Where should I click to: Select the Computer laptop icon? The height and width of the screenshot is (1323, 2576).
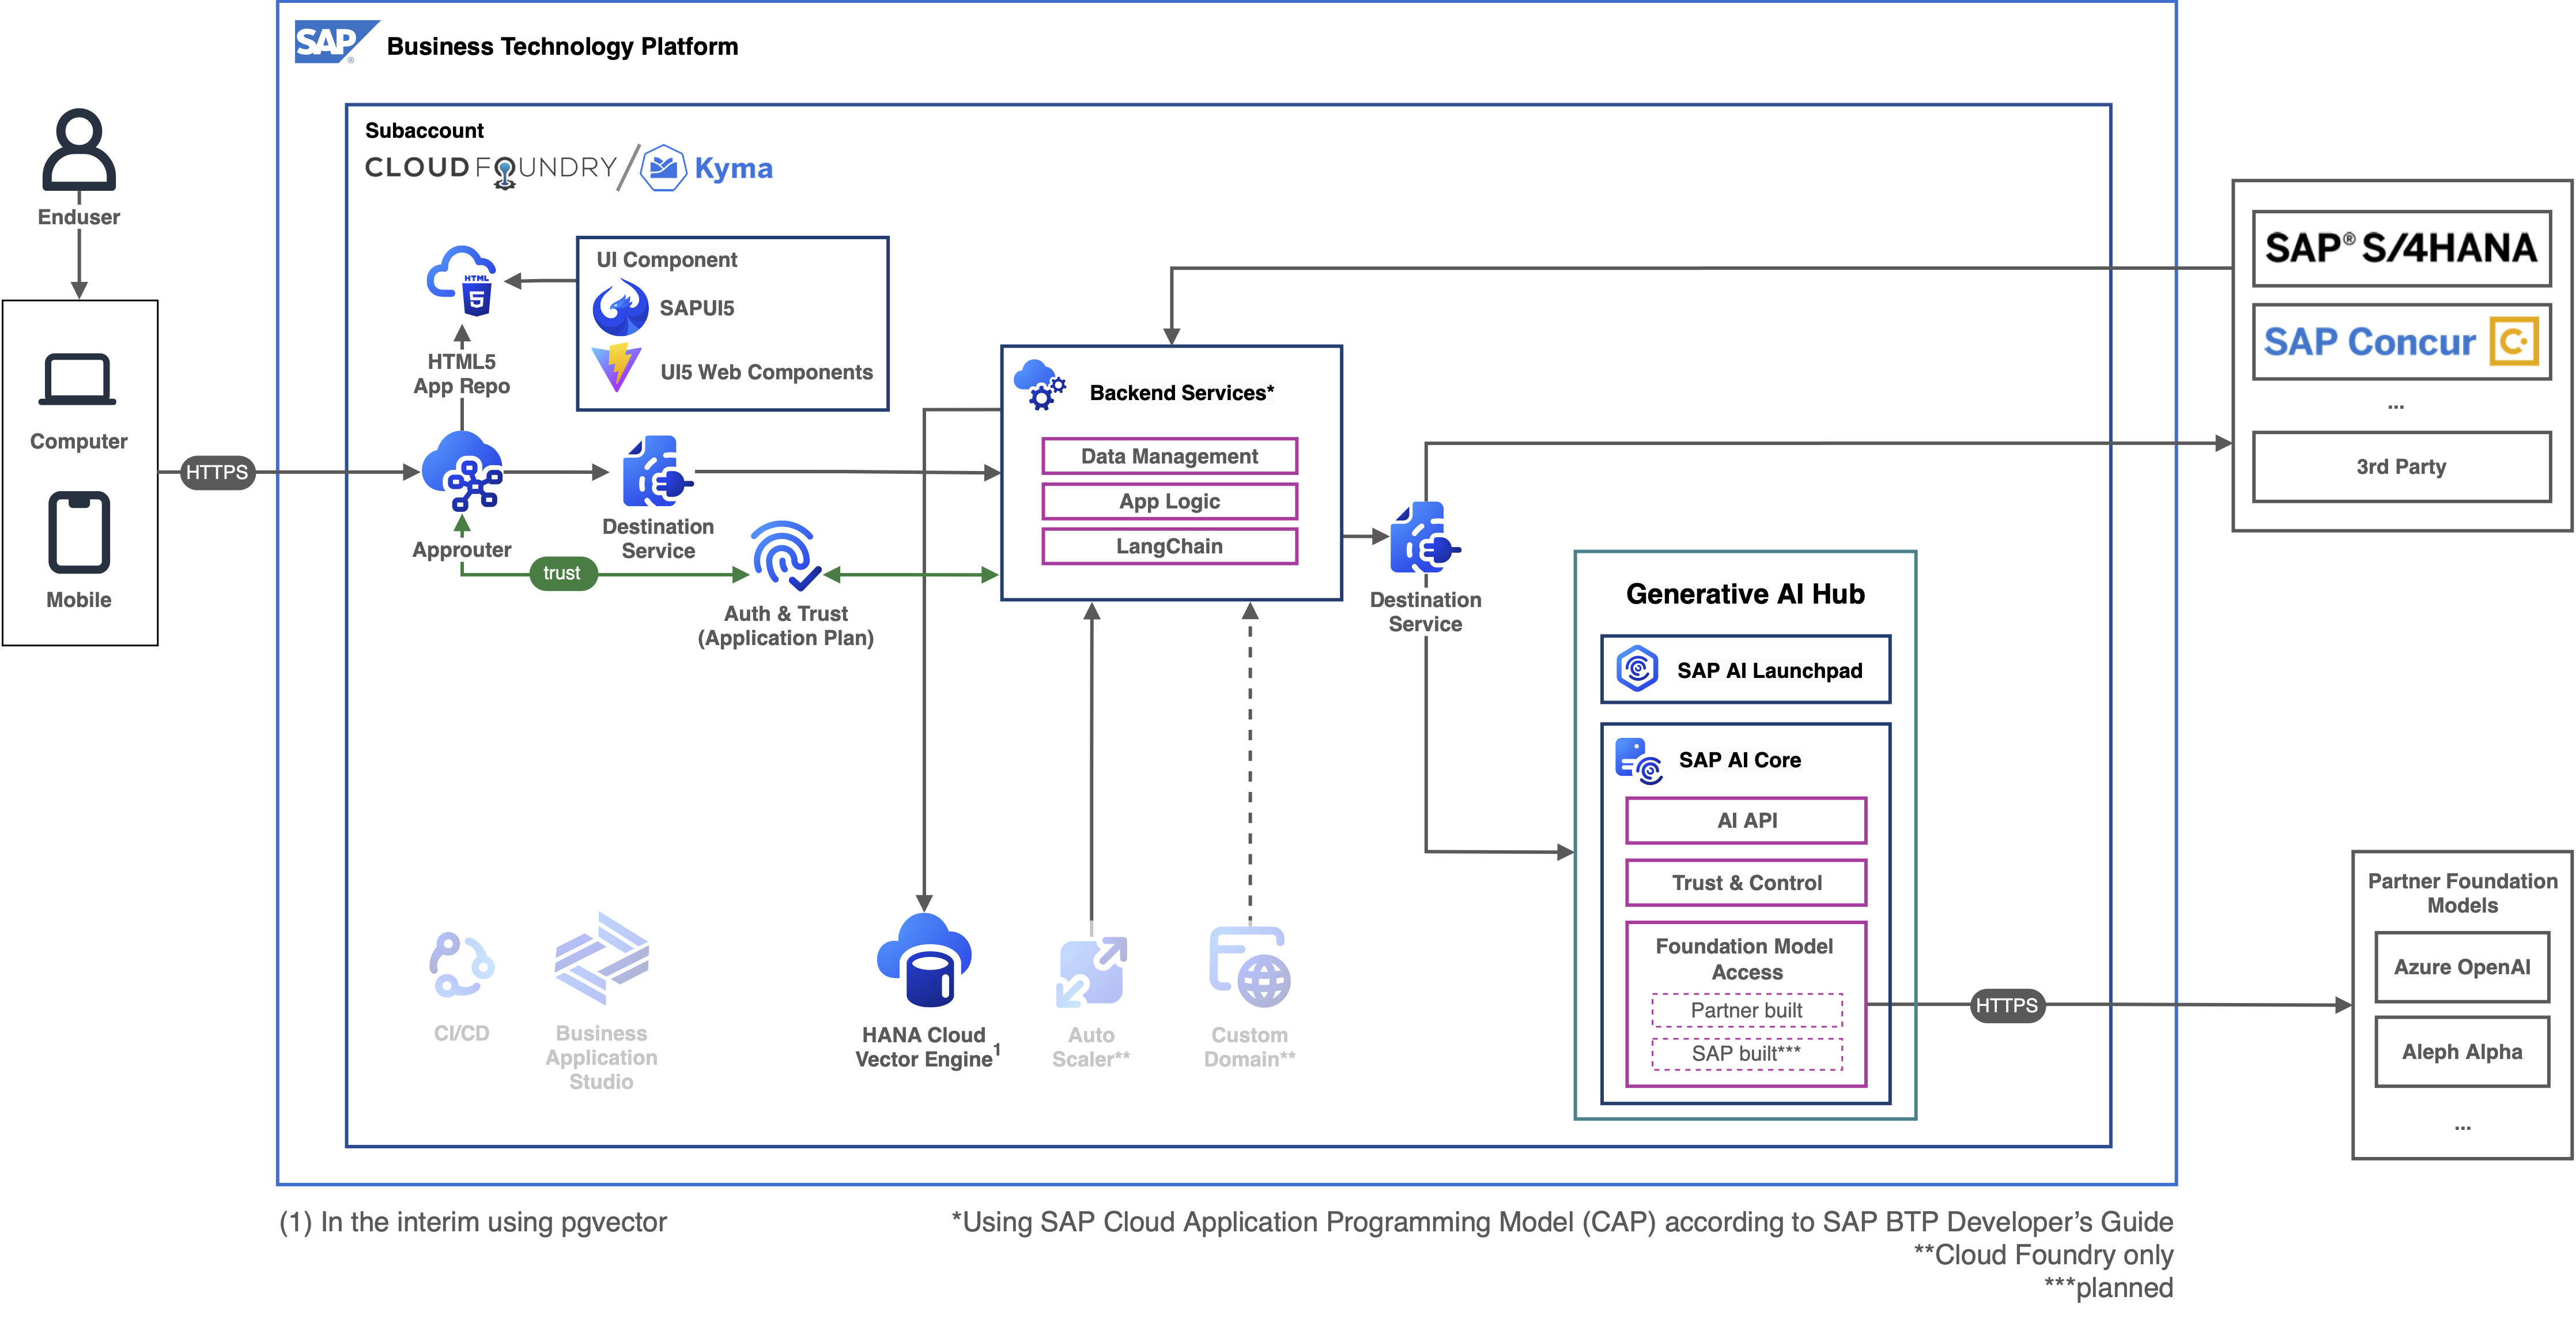(77, 380)
